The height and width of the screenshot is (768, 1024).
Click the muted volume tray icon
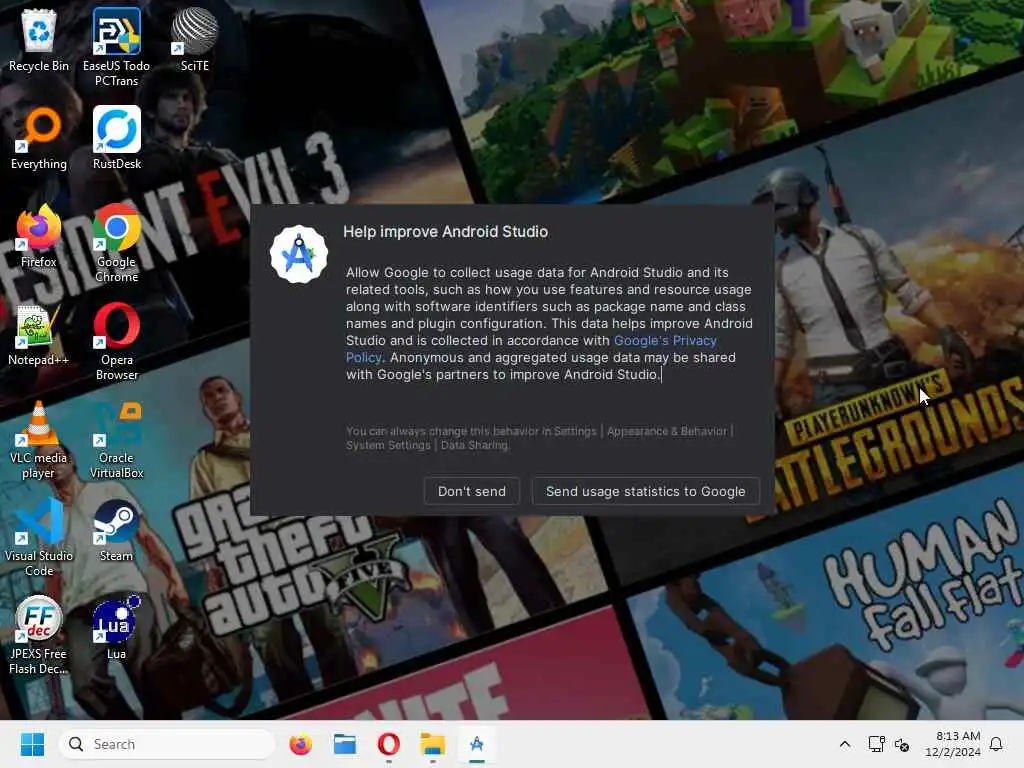pos(903,744)
